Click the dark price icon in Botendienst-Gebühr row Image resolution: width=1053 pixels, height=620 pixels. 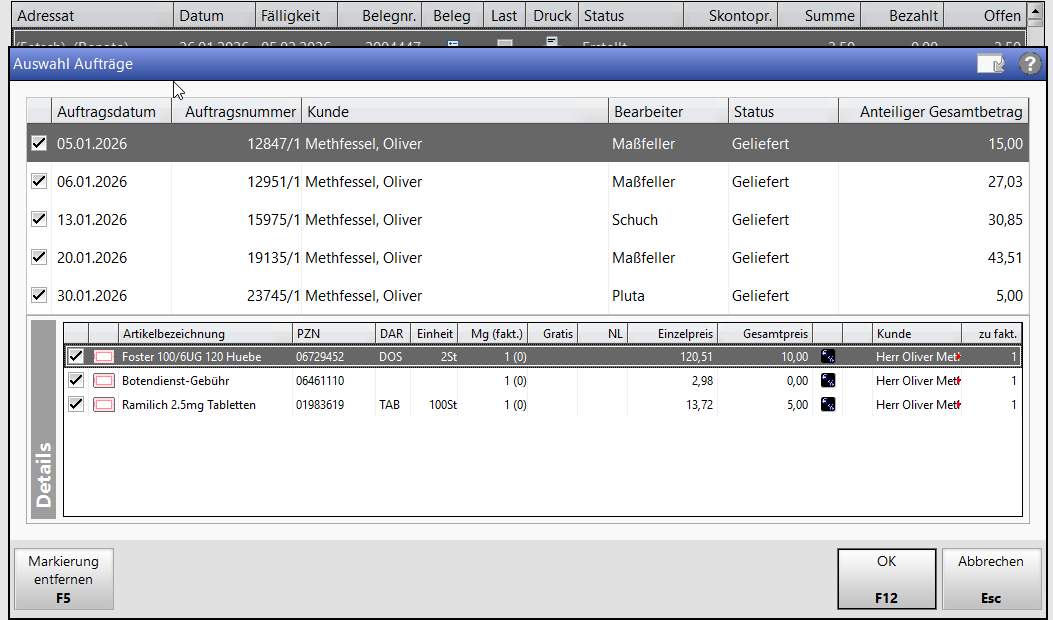click(828, 381)
